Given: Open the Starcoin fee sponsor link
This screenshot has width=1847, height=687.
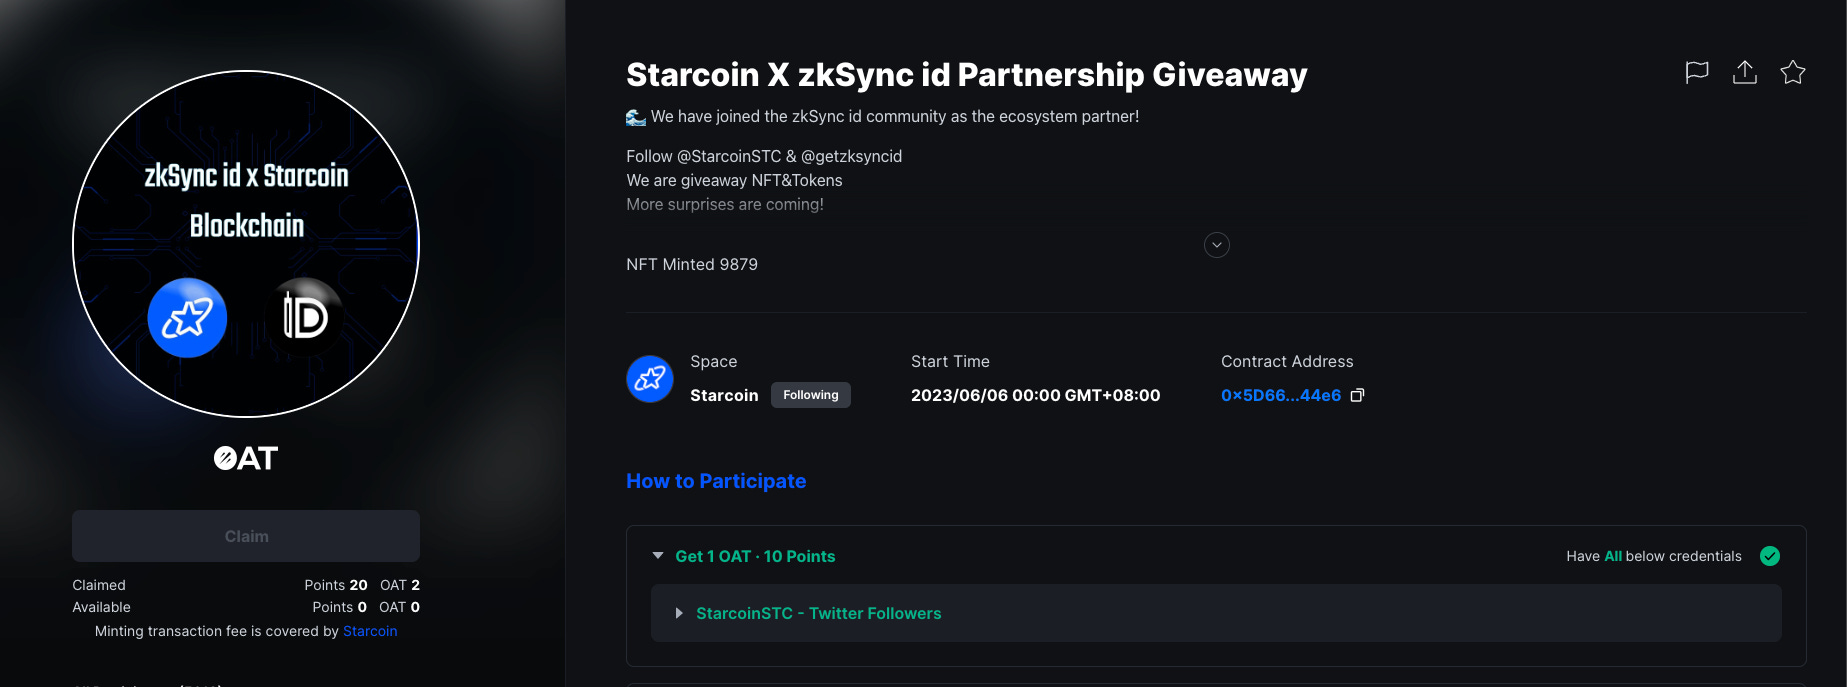Looking at the screenshot, I should click(370, 631).
